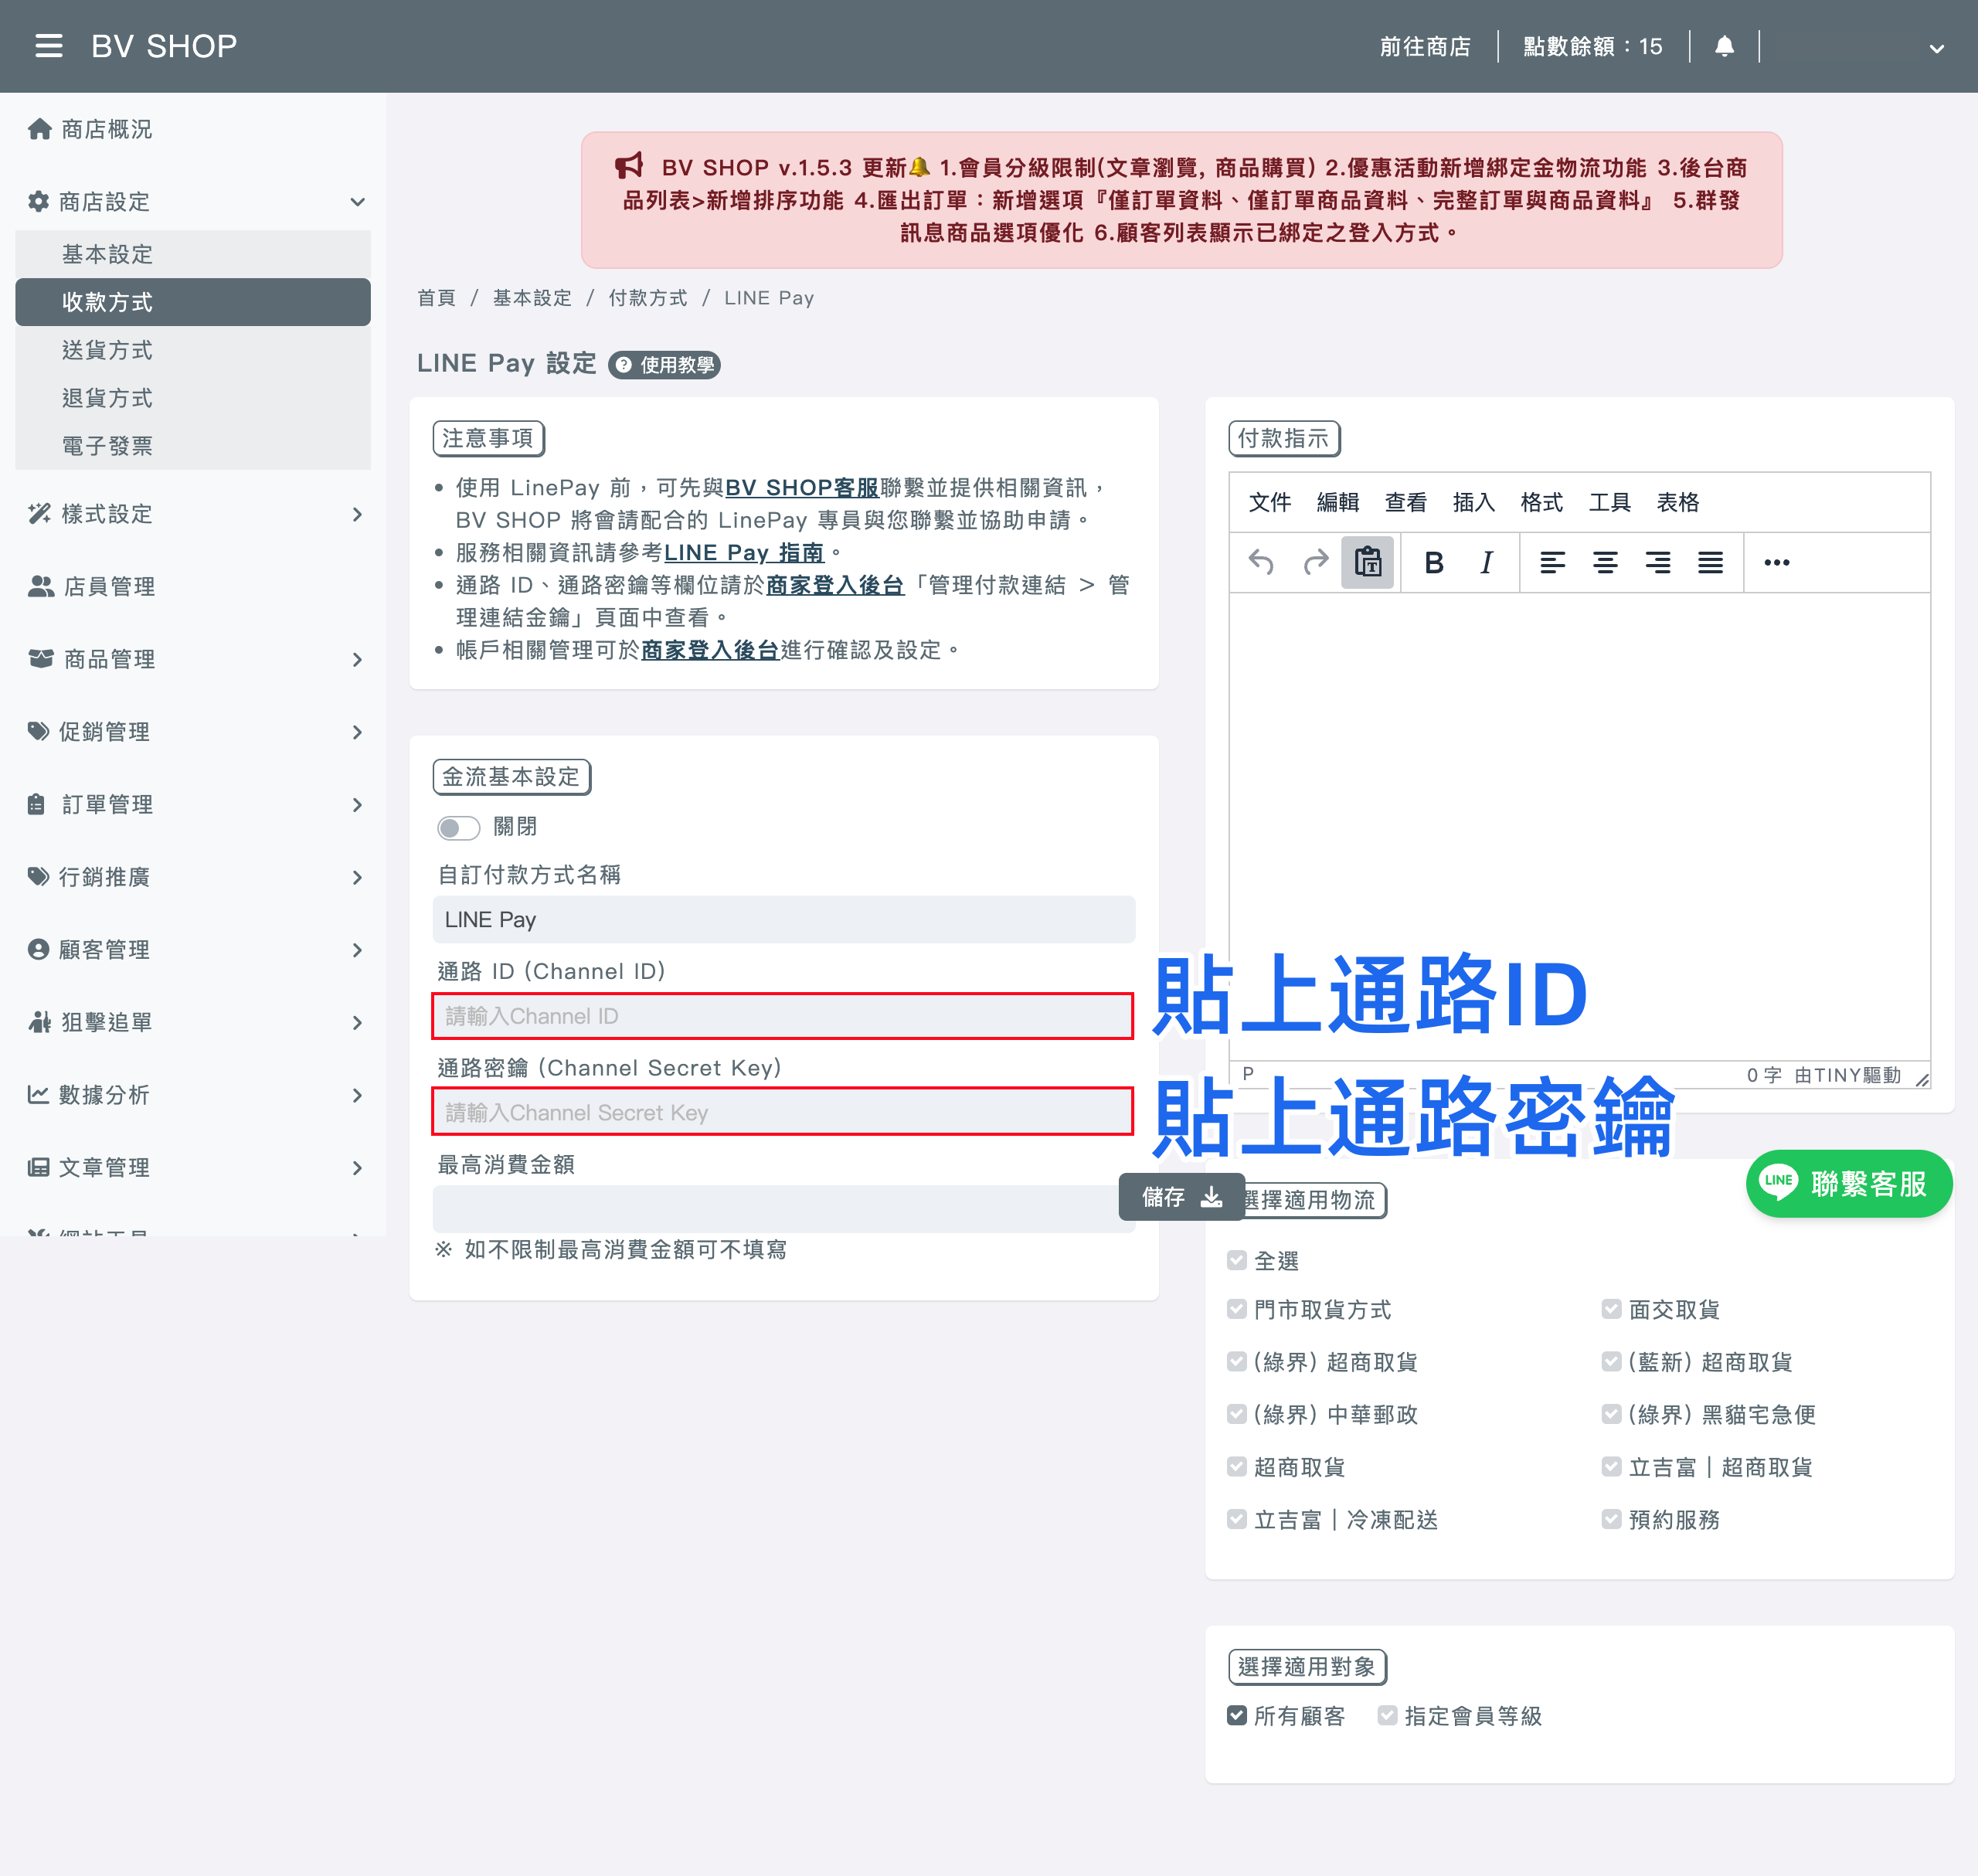Expand the 樣式設定 sidebar section
This screenshot has width=1978, height=1876.
pos(193,514)
